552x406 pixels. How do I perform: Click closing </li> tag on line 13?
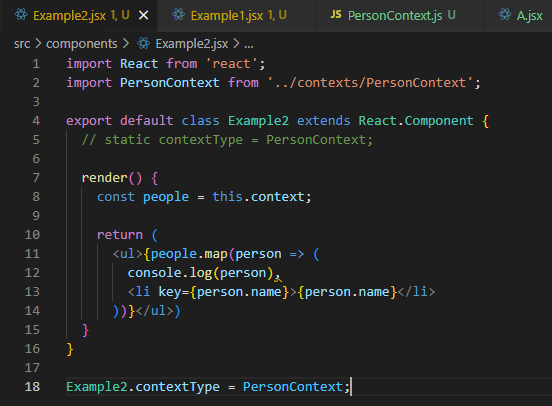click(416, 292)
